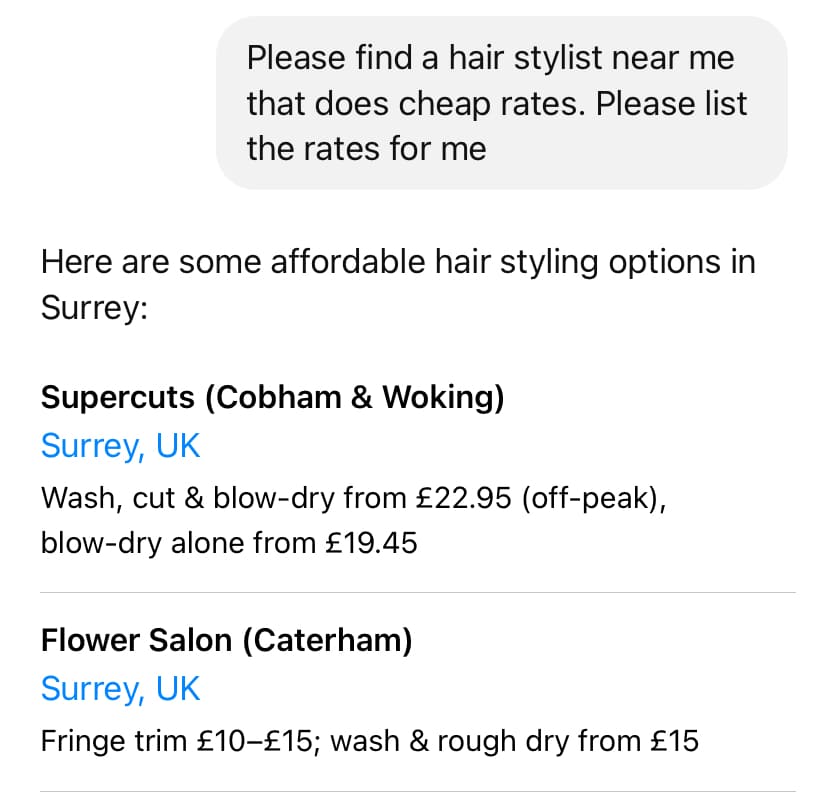Viewport: 828px width, 793px height.
Task: Click the £10–£15 fringe trim price range
Action: click(255, 741)
